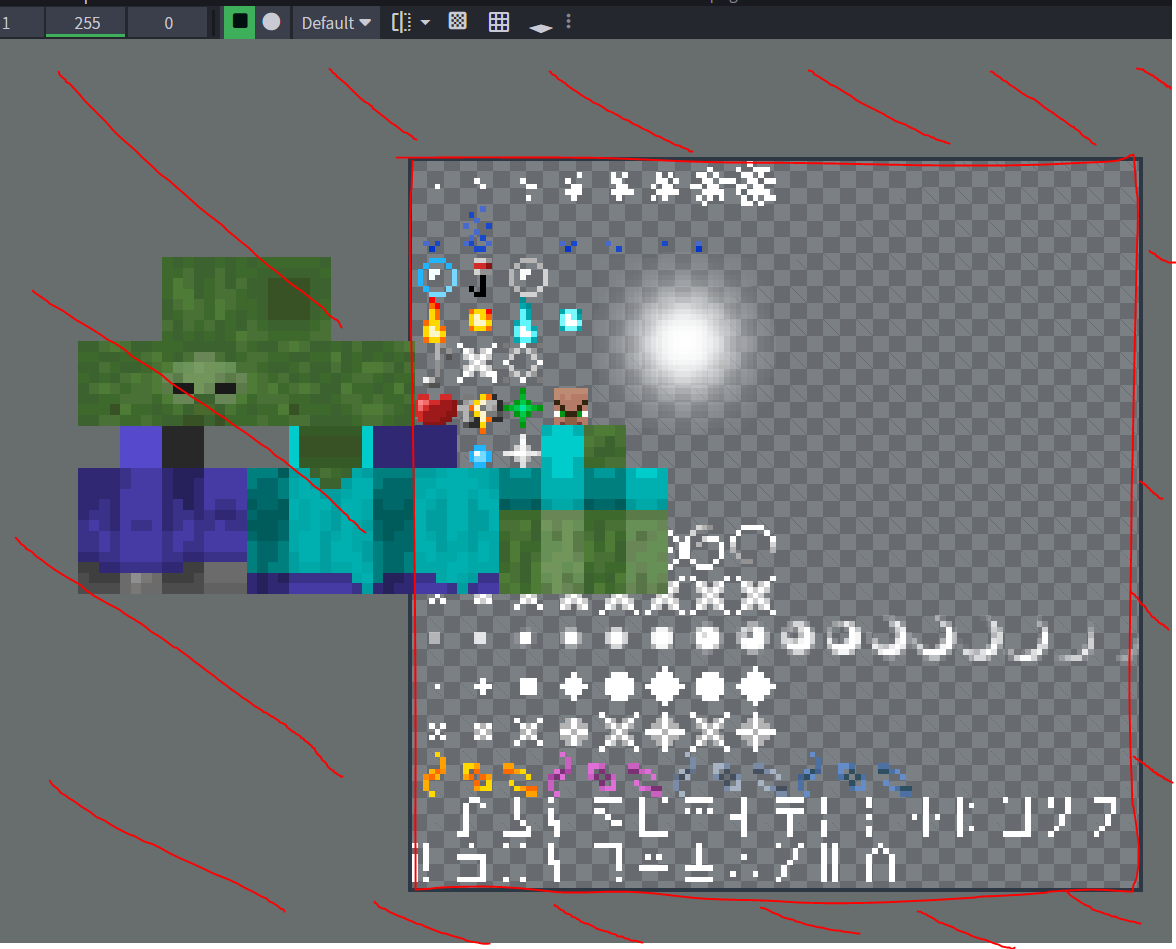1176x949 pixels.
Task: Click the green sparkle sprite
Action: [x=521, y=406]
